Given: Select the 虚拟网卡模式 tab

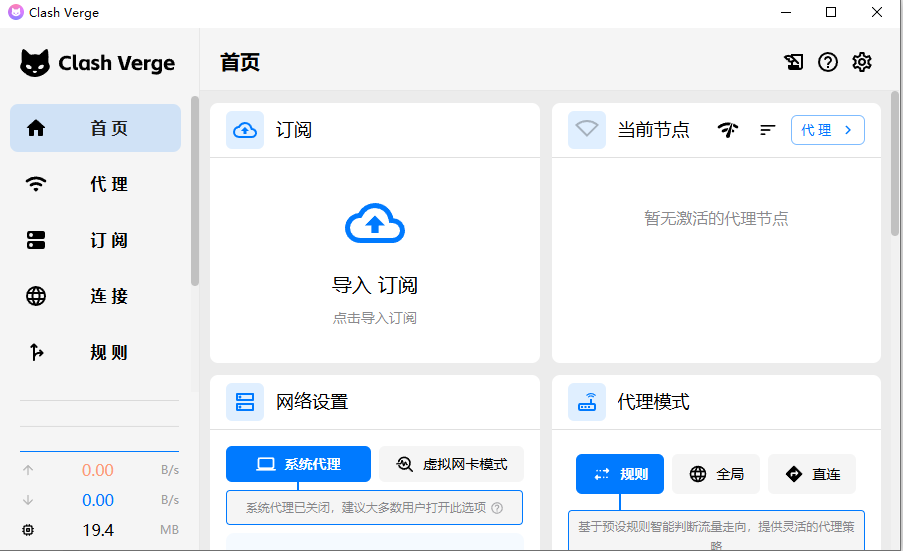Looking at the screenshot, I should tap(452, 464).
